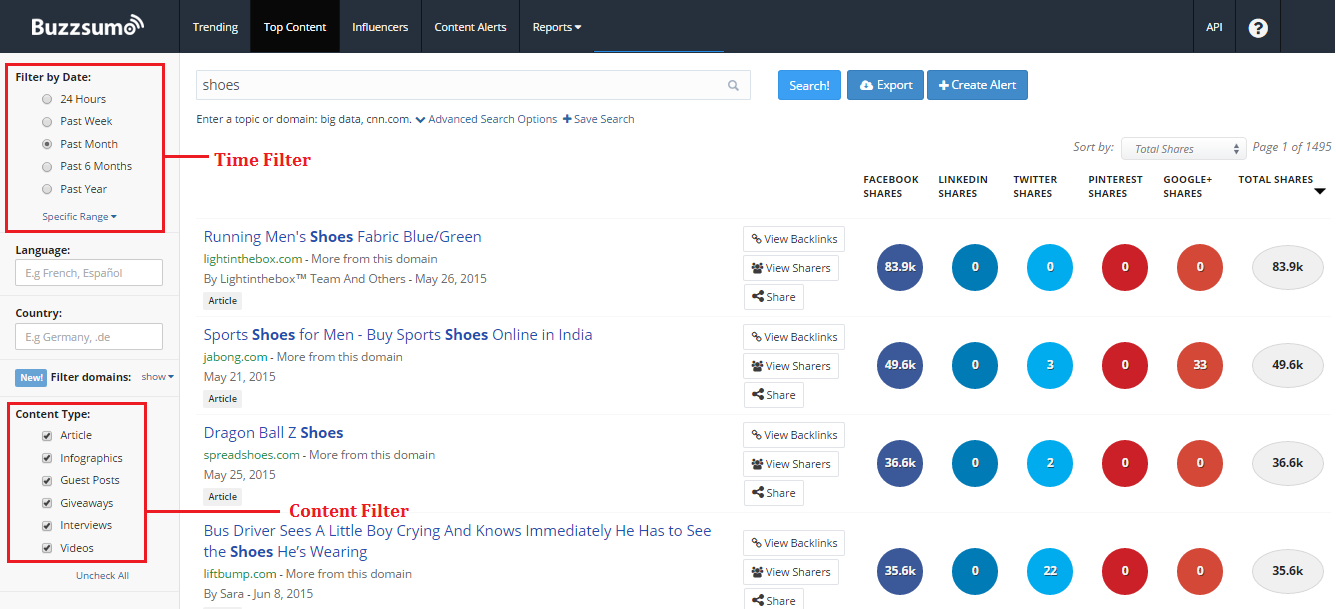Click the Uncheck All link
Screen dimensions: 1336x609
[102, 576]
